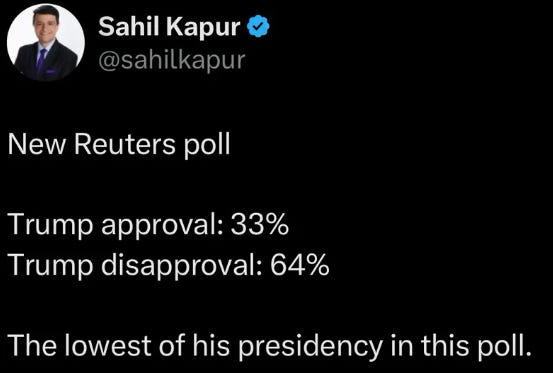Open Sahil Kapur's profile picture
This screenshot has width=553, height=373.
pos(46,42)
